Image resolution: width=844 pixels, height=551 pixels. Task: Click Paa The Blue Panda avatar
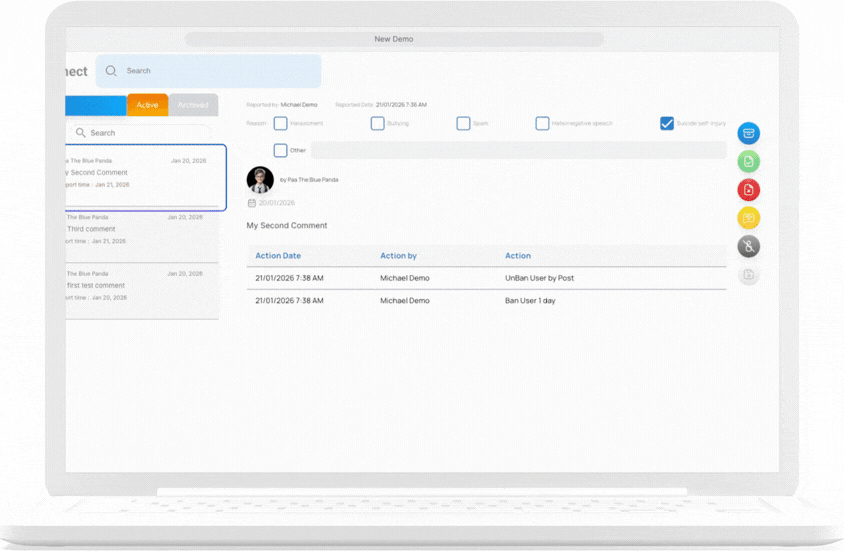(x=260, y=180)
